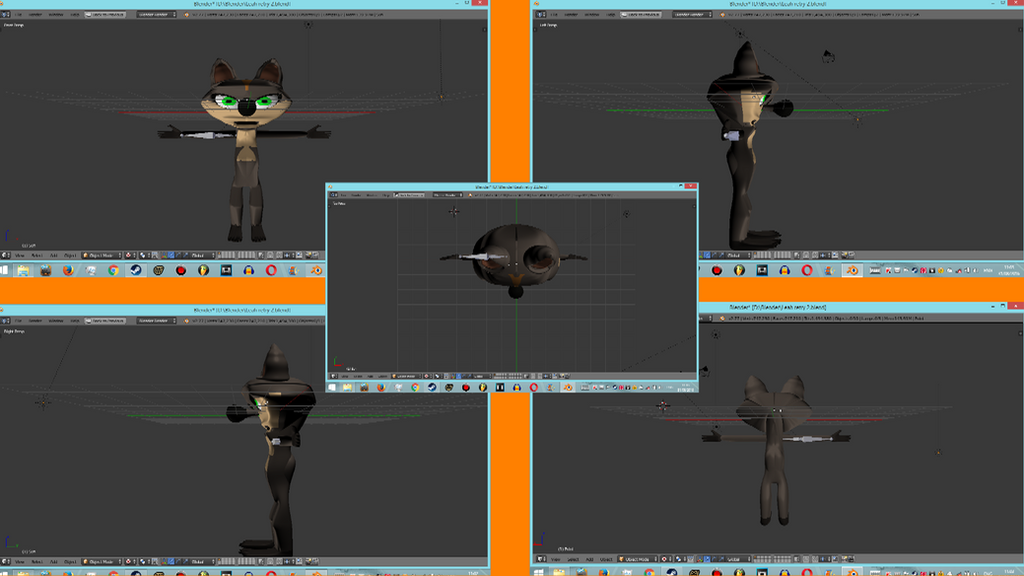Select translate manipulator in front view window
Viewport: 1024px width, 576px height.
tap(170, 255)
